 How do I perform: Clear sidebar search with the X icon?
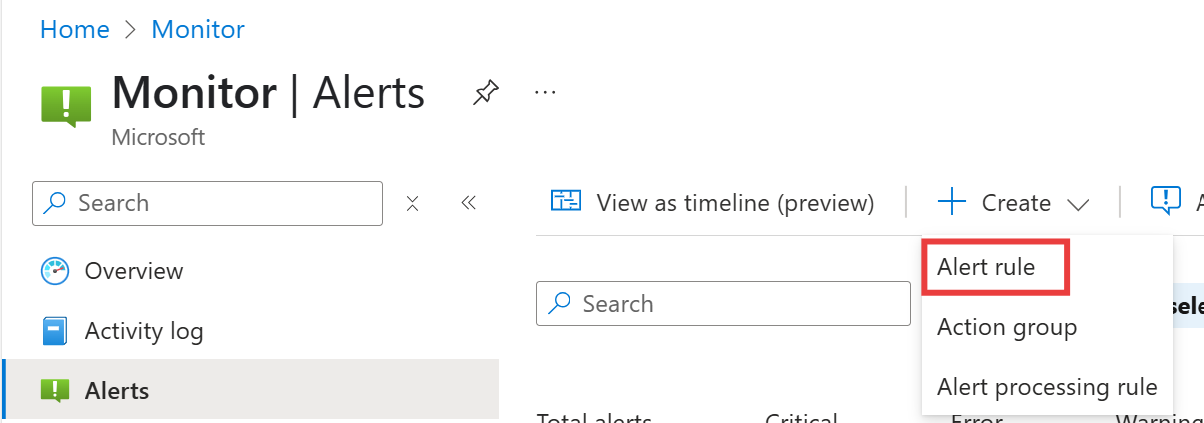point(412,203)
